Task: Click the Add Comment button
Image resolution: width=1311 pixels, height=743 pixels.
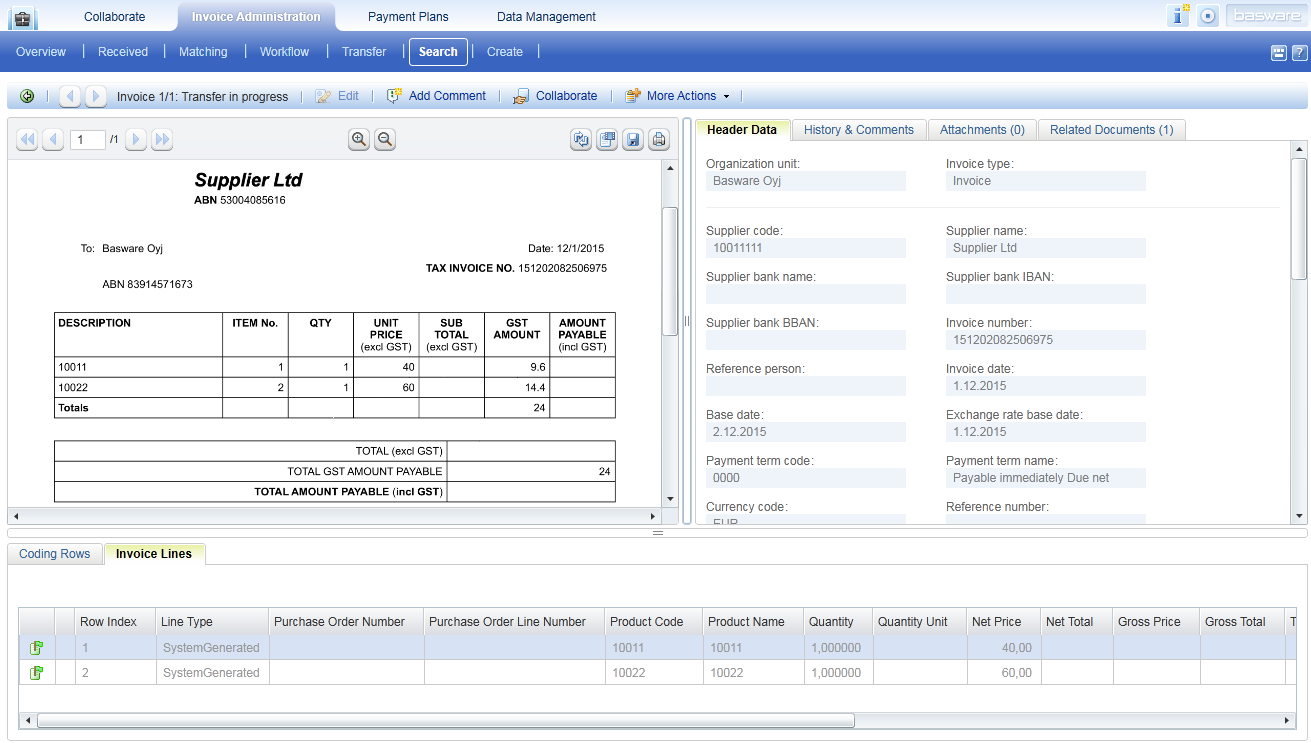Action: (x=437, y=96)
